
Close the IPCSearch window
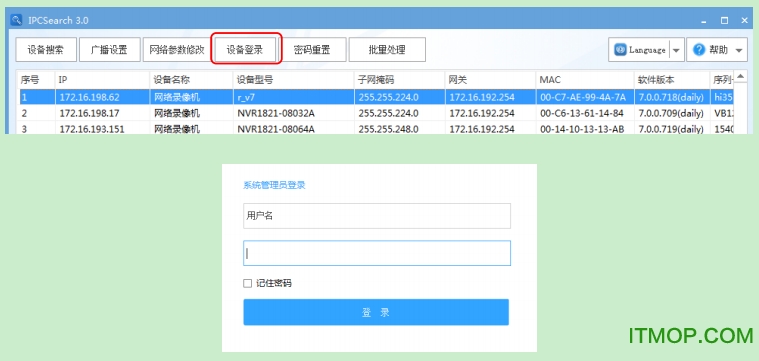point(744,20)
